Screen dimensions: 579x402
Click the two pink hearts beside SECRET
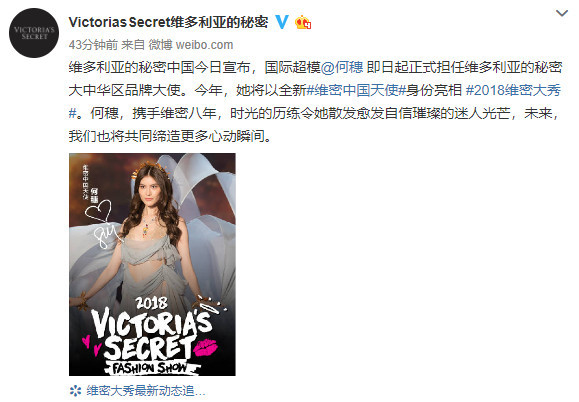pyautogui.click(x=91, y=345)
